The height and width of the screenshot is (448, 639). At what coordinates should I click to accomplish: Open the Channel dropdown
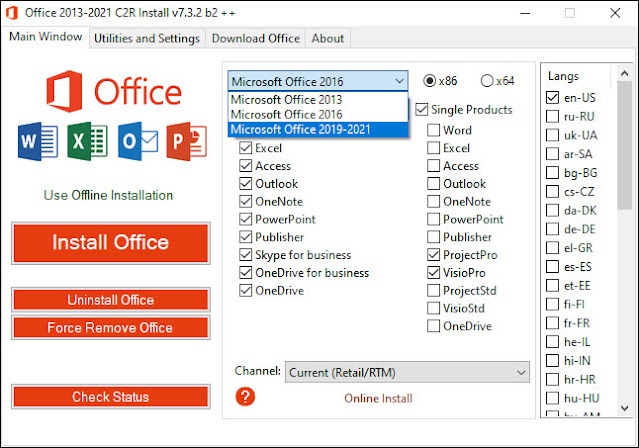tap(407, 372)
